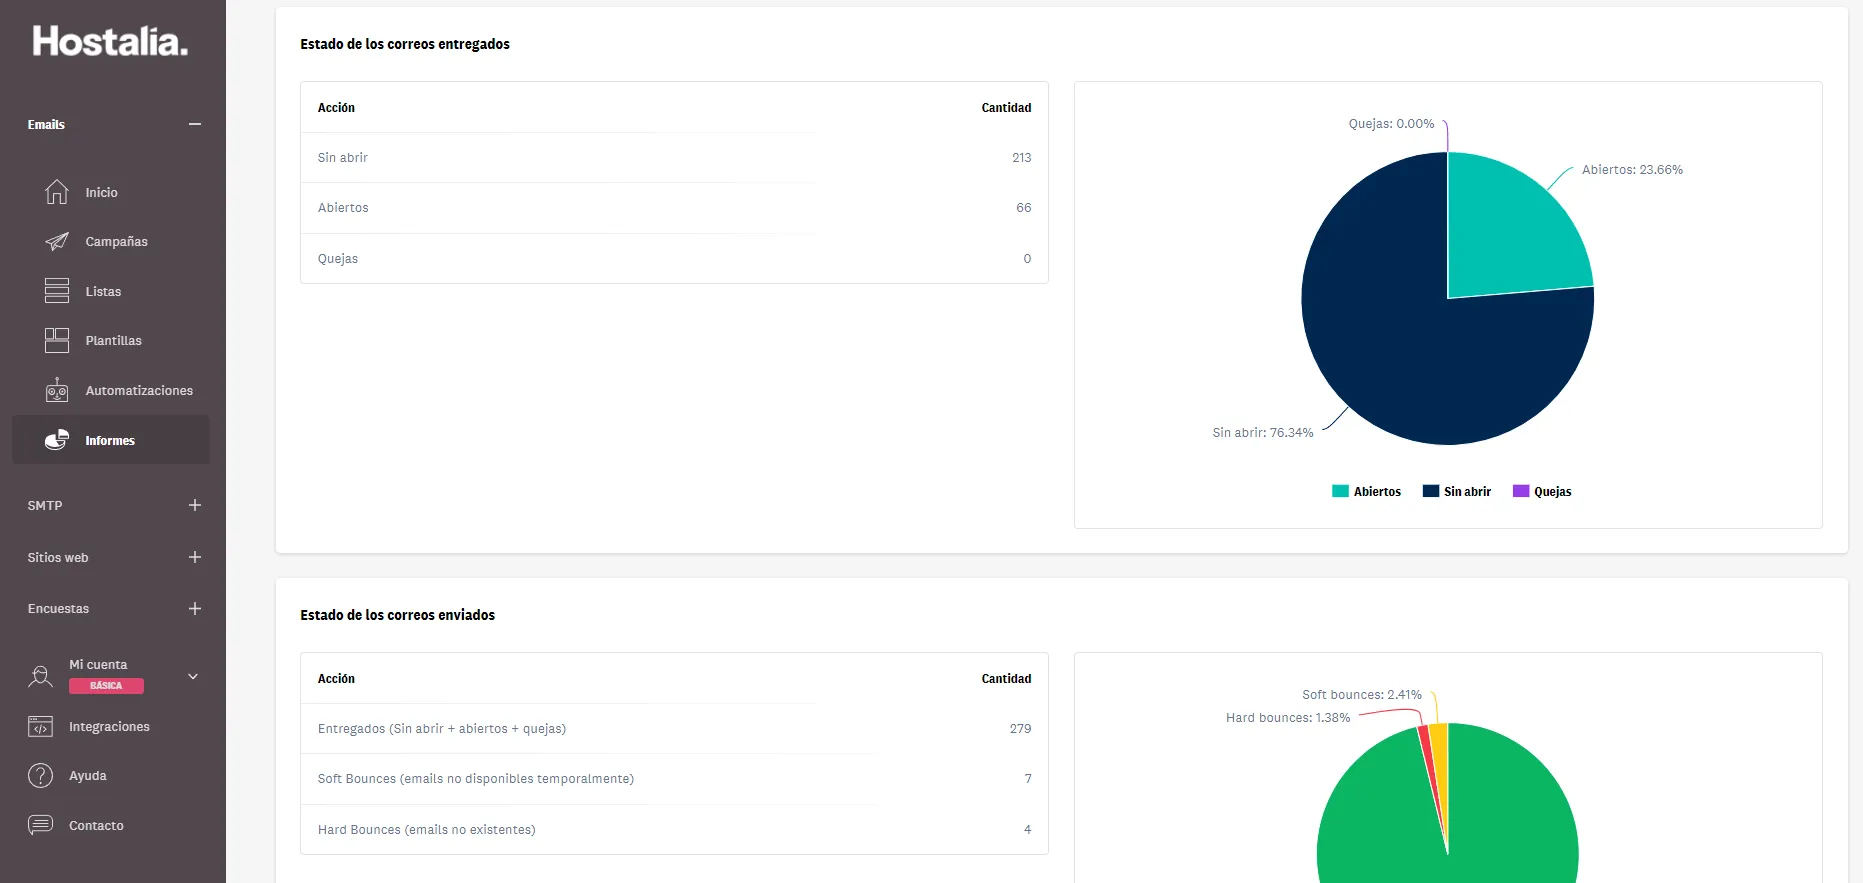This screenshot has height=883, width=1863.
Task: Toggle Abiertos legend swatch
Action: click(x=1340, y=491)
